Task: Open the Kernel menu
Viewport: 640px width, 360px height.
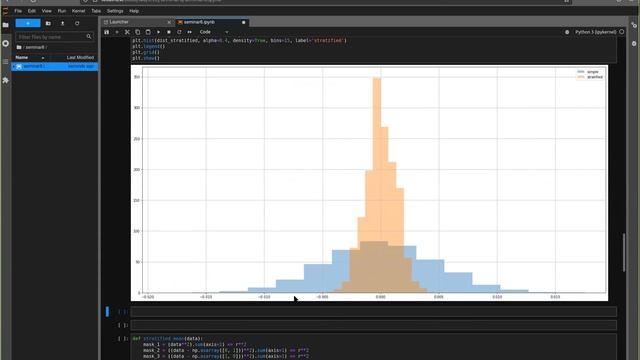Action: tap(78, 11)
